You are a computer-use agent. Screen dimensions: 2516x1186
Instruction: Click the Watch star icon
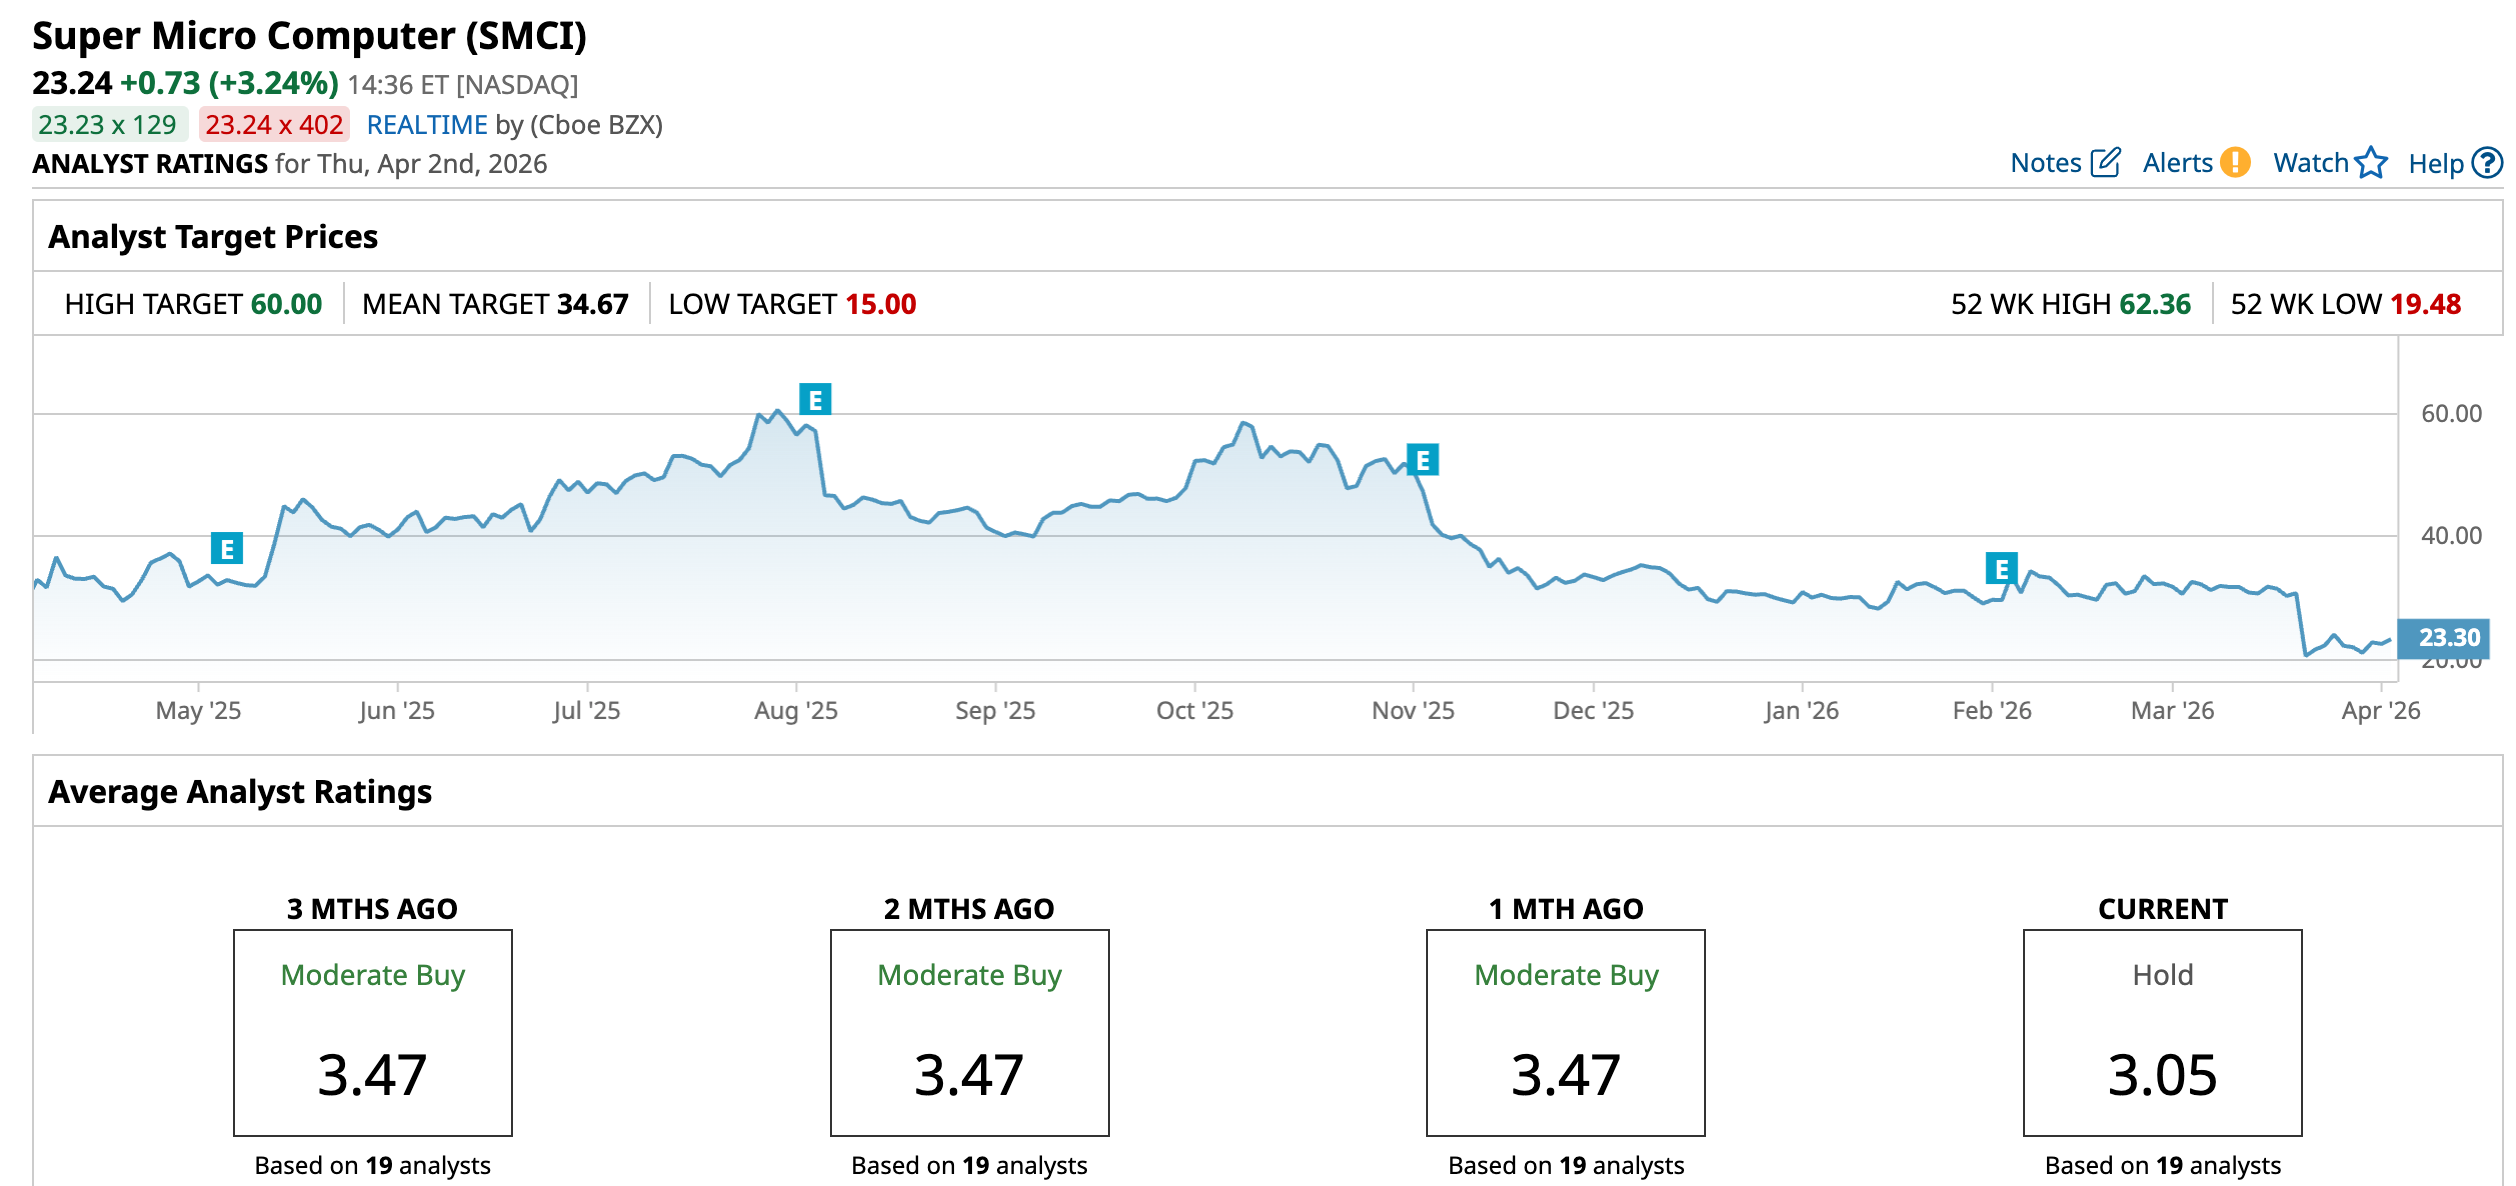pos(2371,163)
